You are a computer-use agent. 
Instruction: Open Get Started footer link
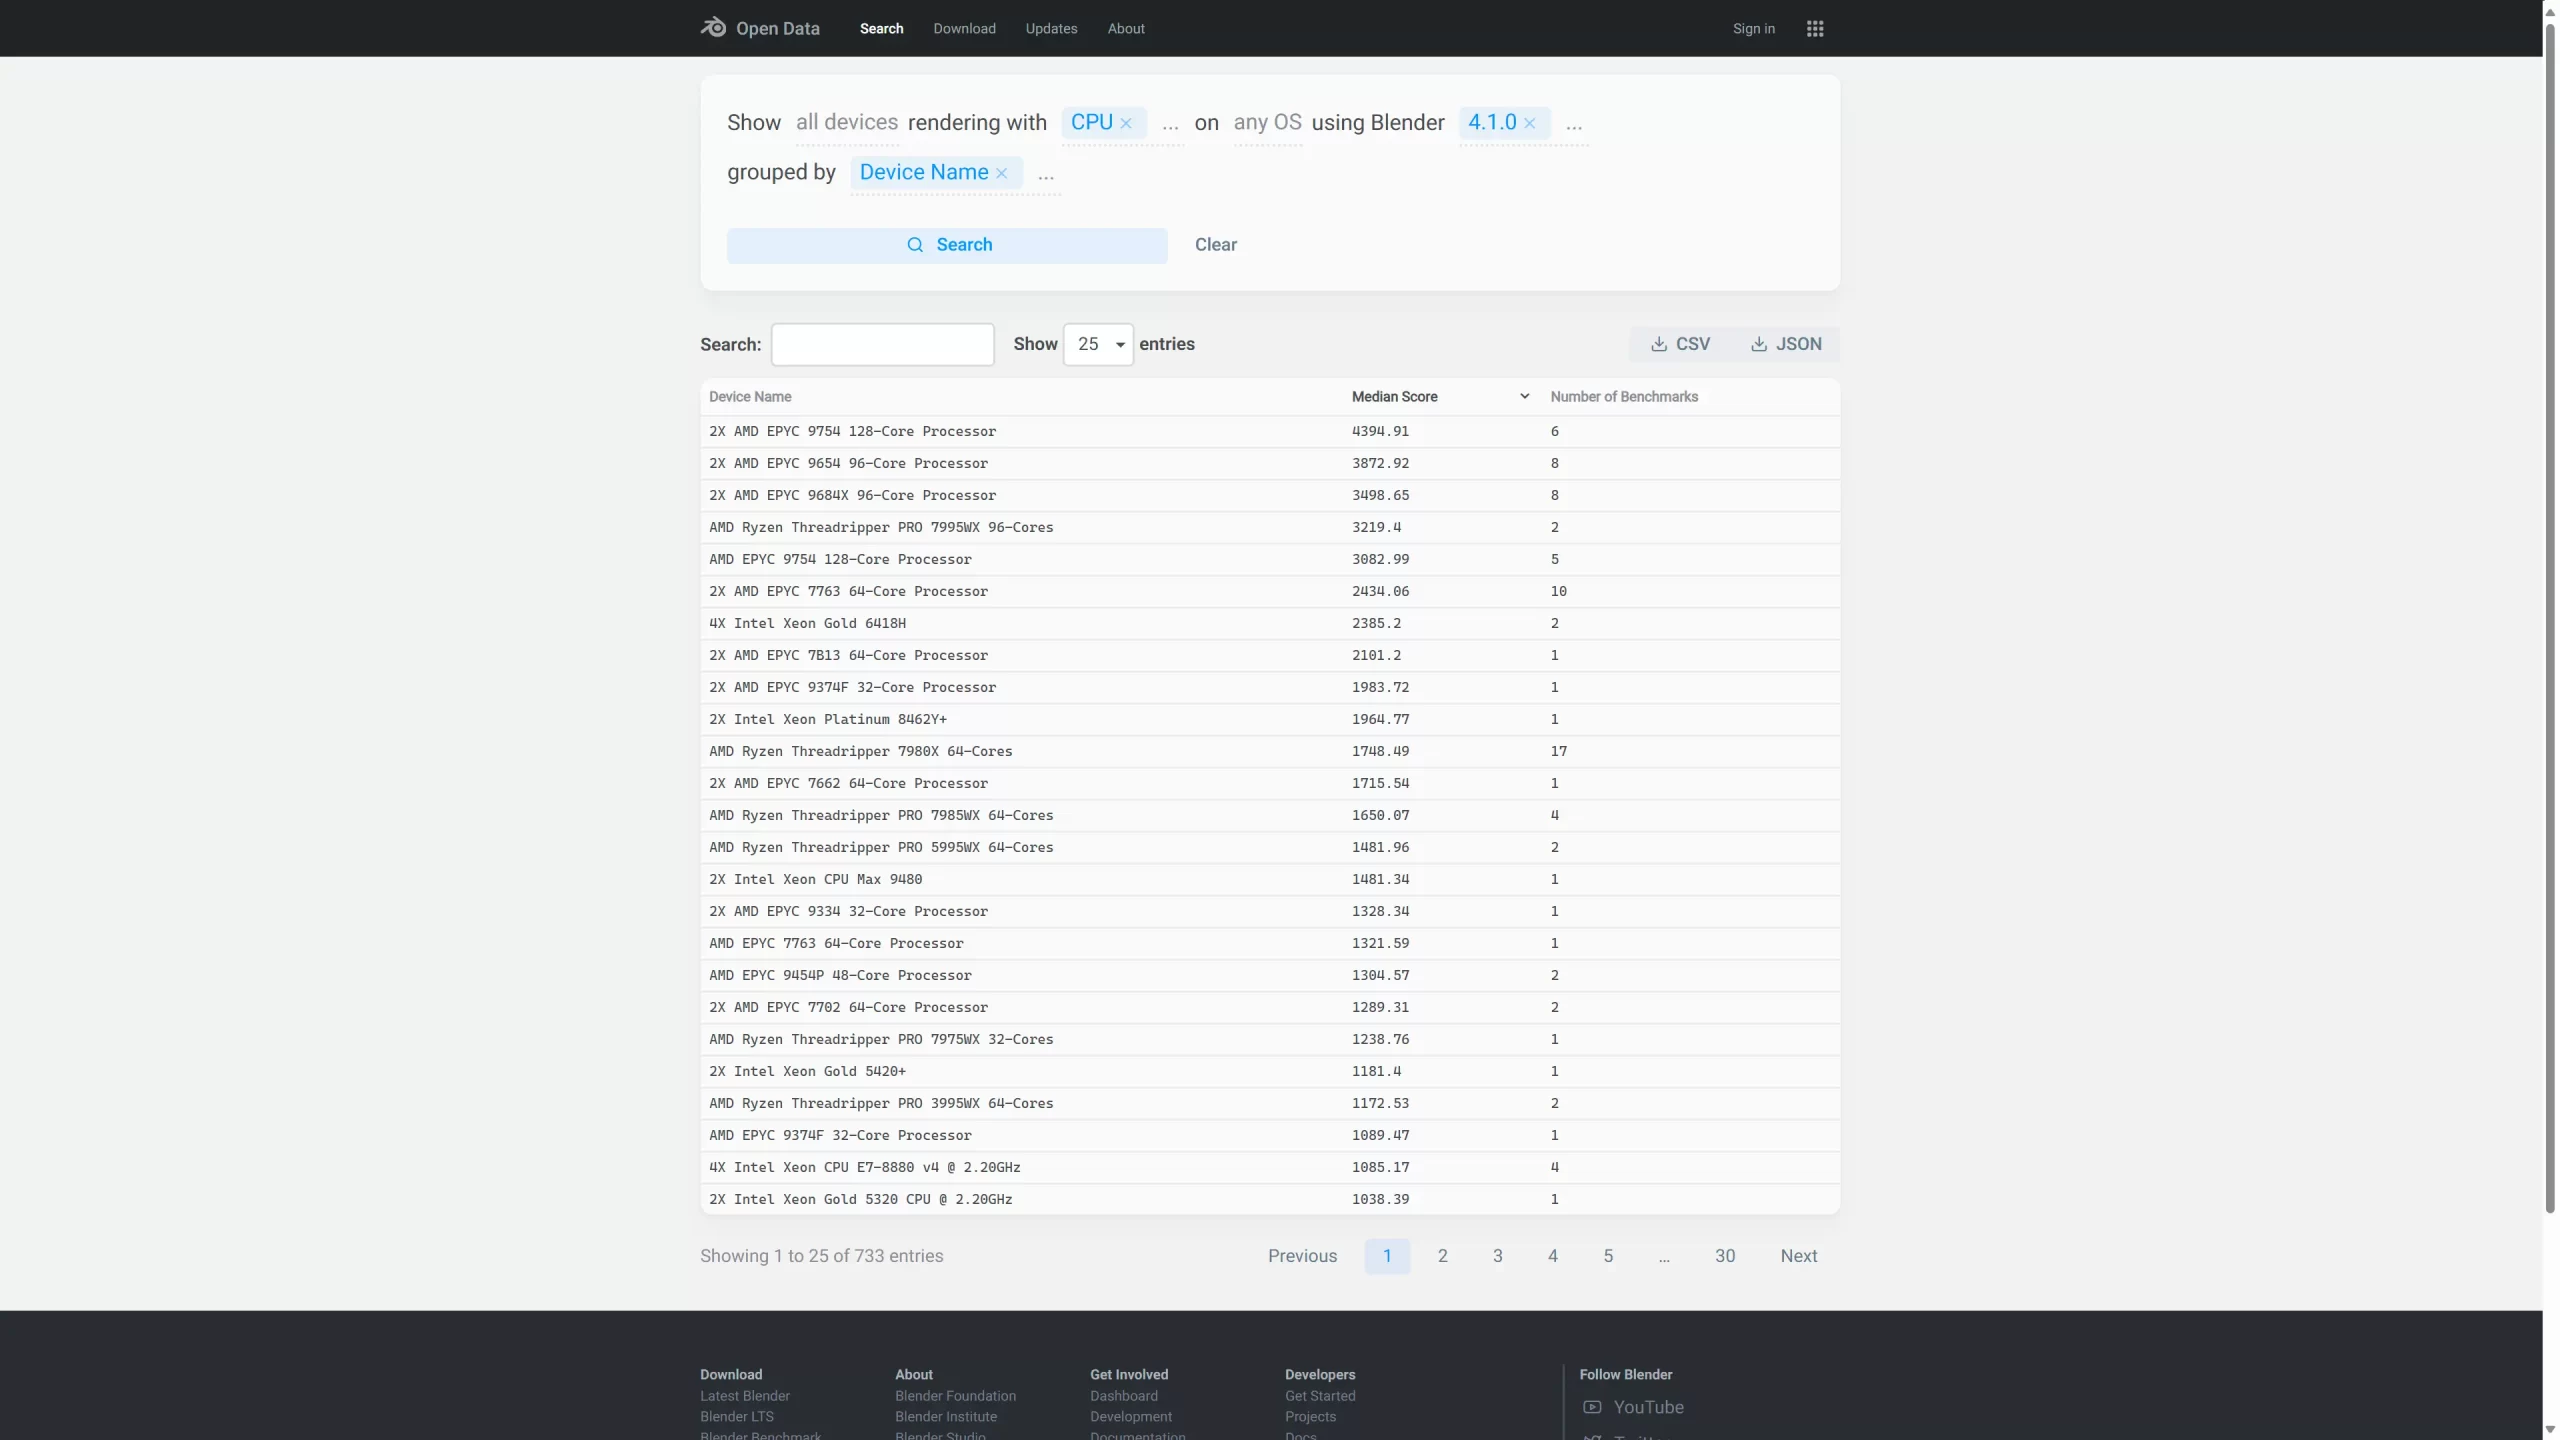click(1319, 1396)
